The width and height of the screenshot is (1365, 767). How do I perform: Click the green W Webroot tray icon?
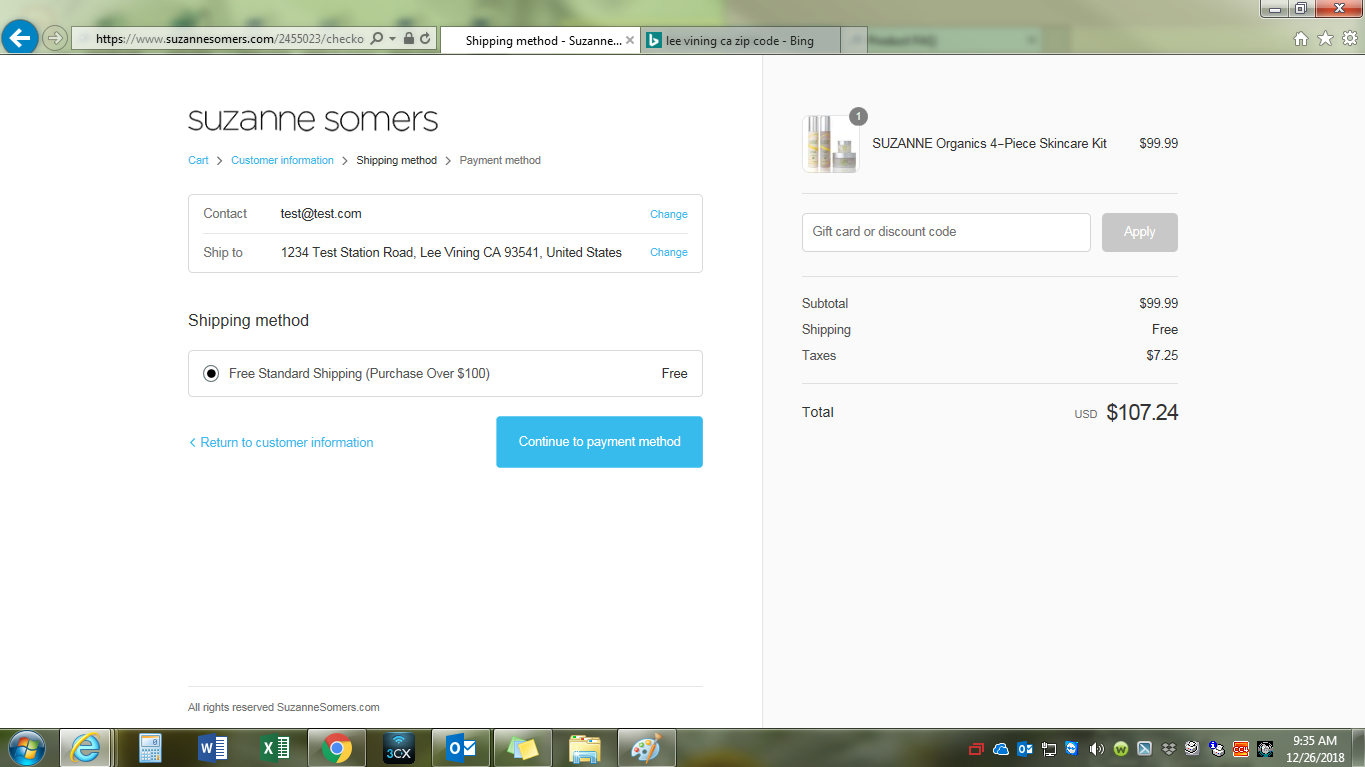click(1120, 748)
